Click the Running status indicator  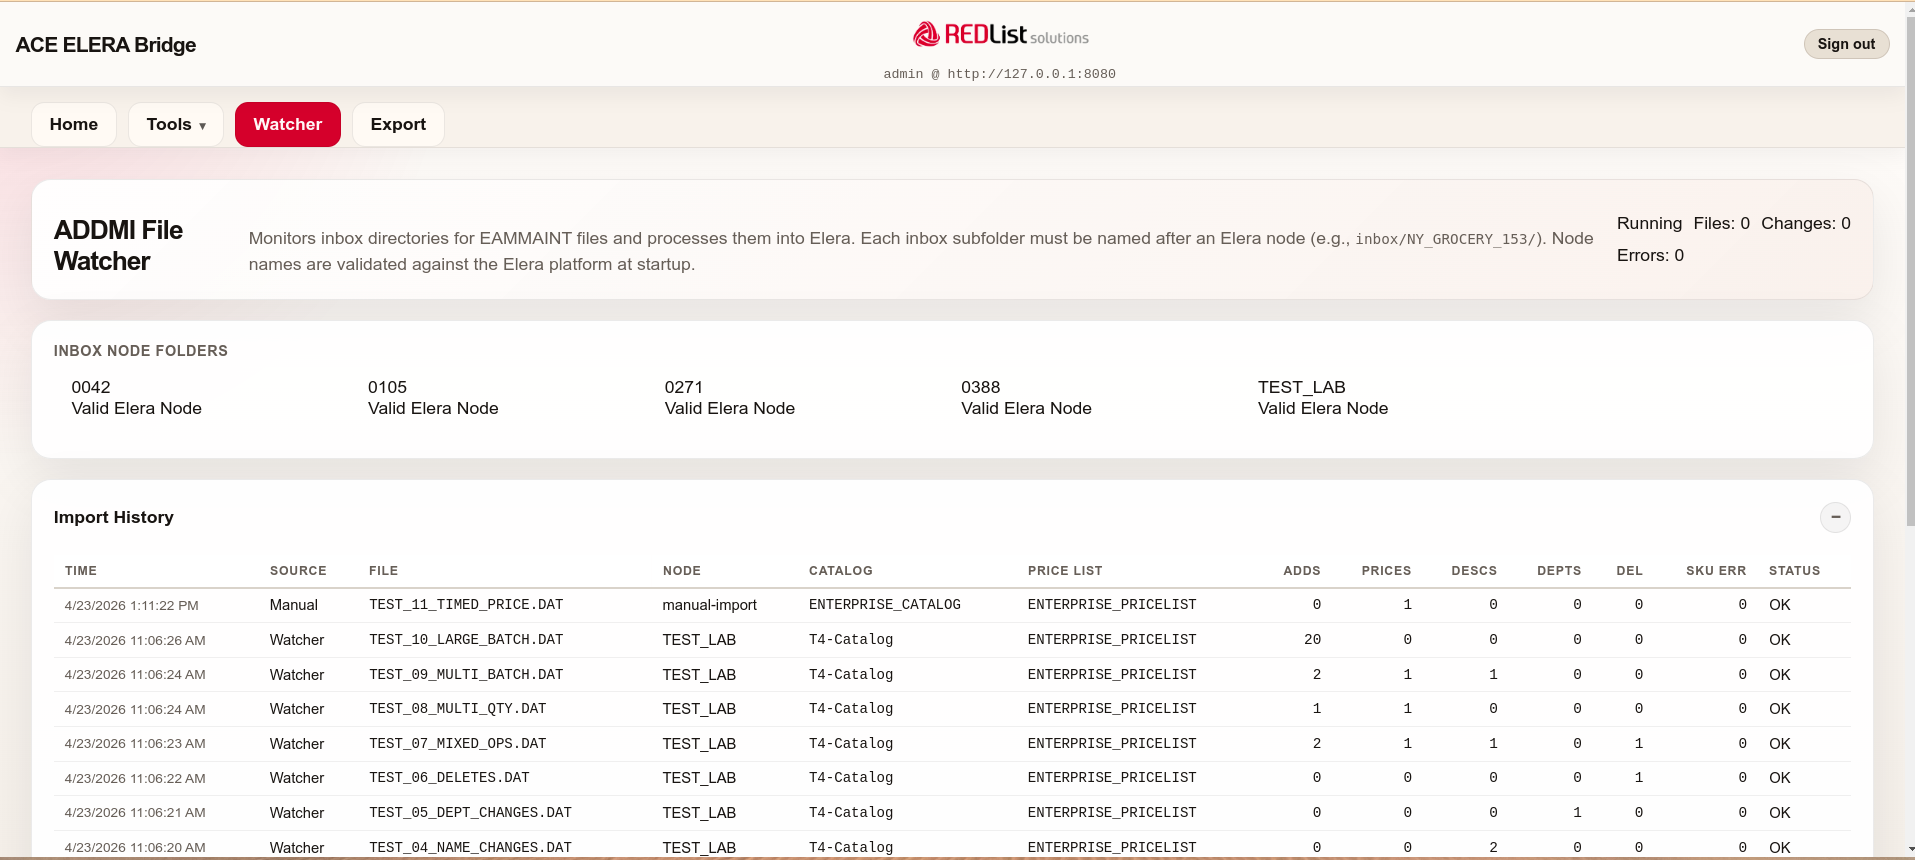click(x=1649, y=224)
